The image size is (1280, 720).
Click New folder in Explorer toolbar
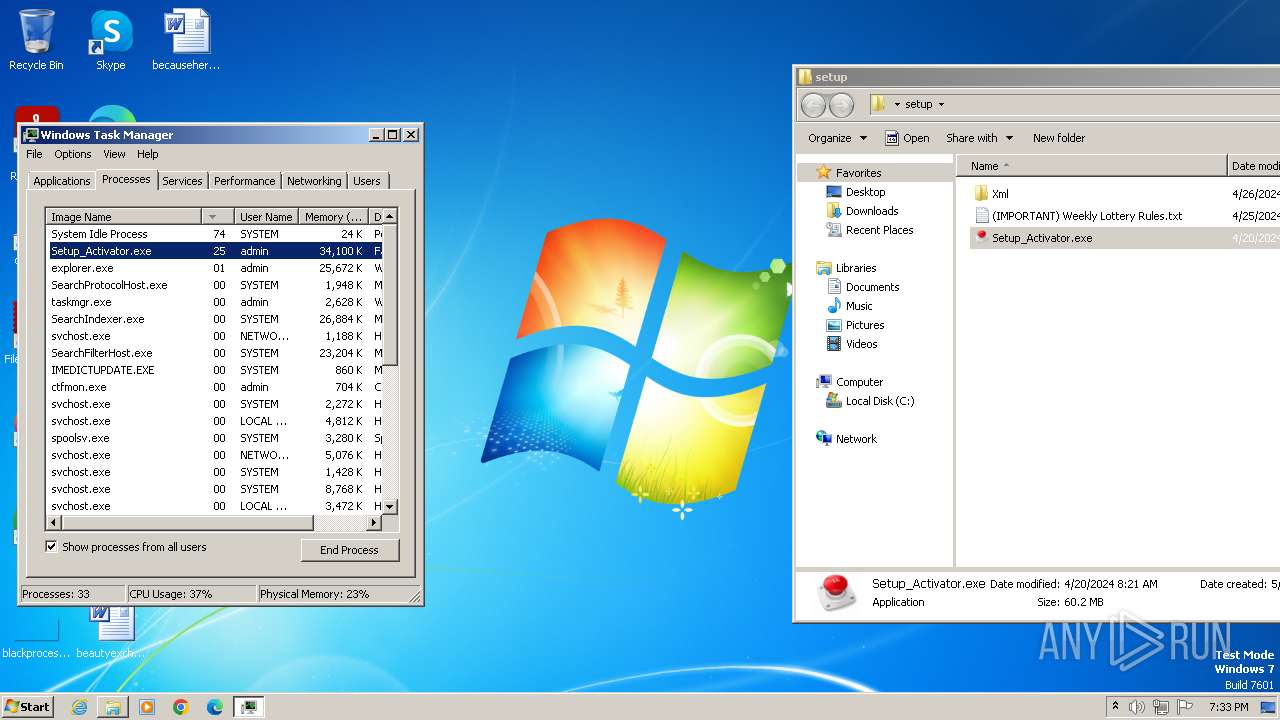click(1059, 138)
